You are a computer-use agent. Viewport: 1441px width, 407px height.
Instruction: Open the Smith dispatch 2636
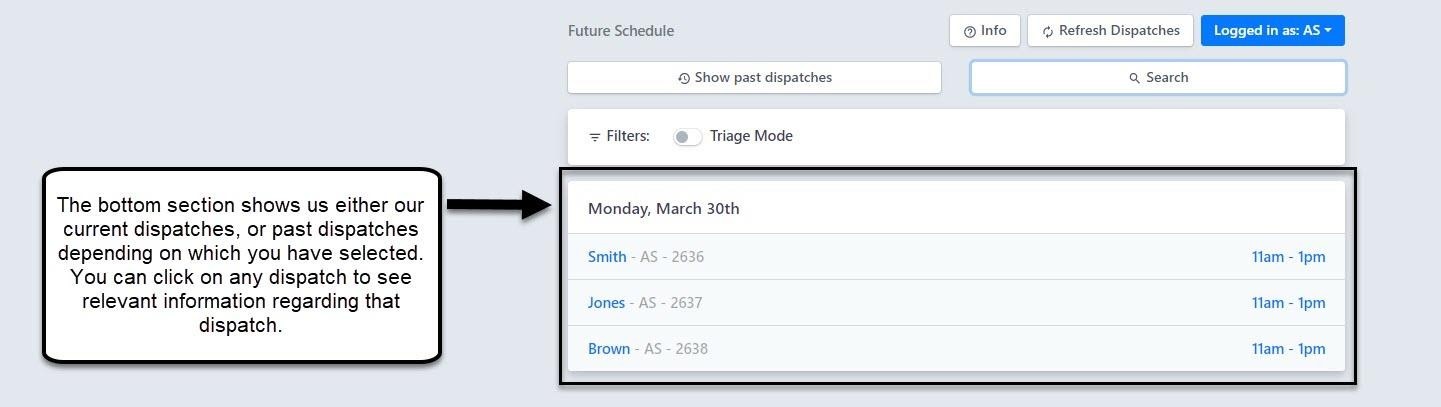(607, 257)
